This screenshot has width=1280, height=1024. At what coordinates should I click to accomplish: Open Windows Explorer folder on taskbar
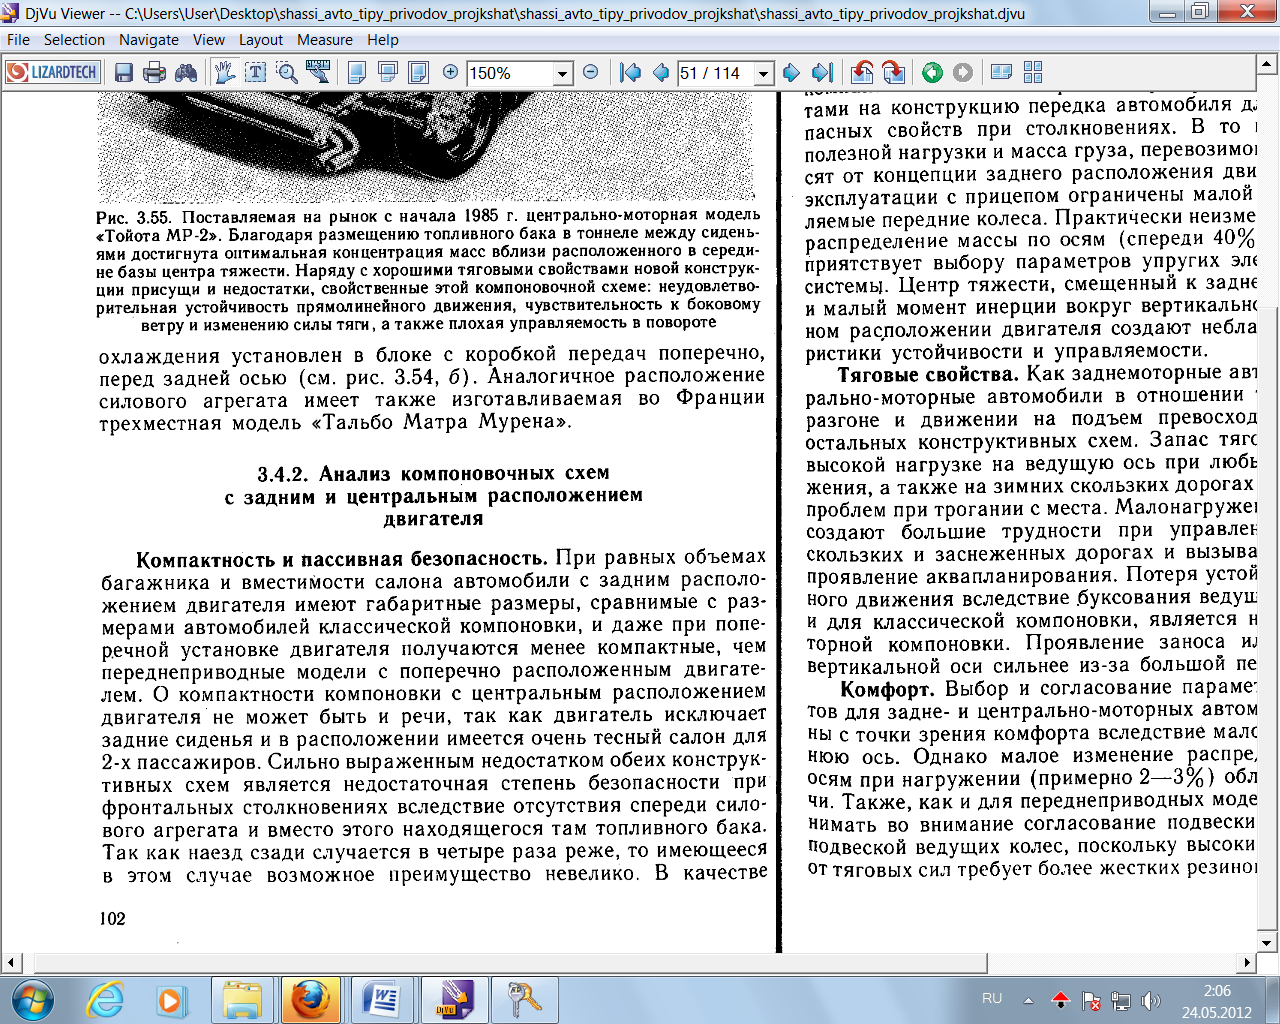[x=241, y=999]
